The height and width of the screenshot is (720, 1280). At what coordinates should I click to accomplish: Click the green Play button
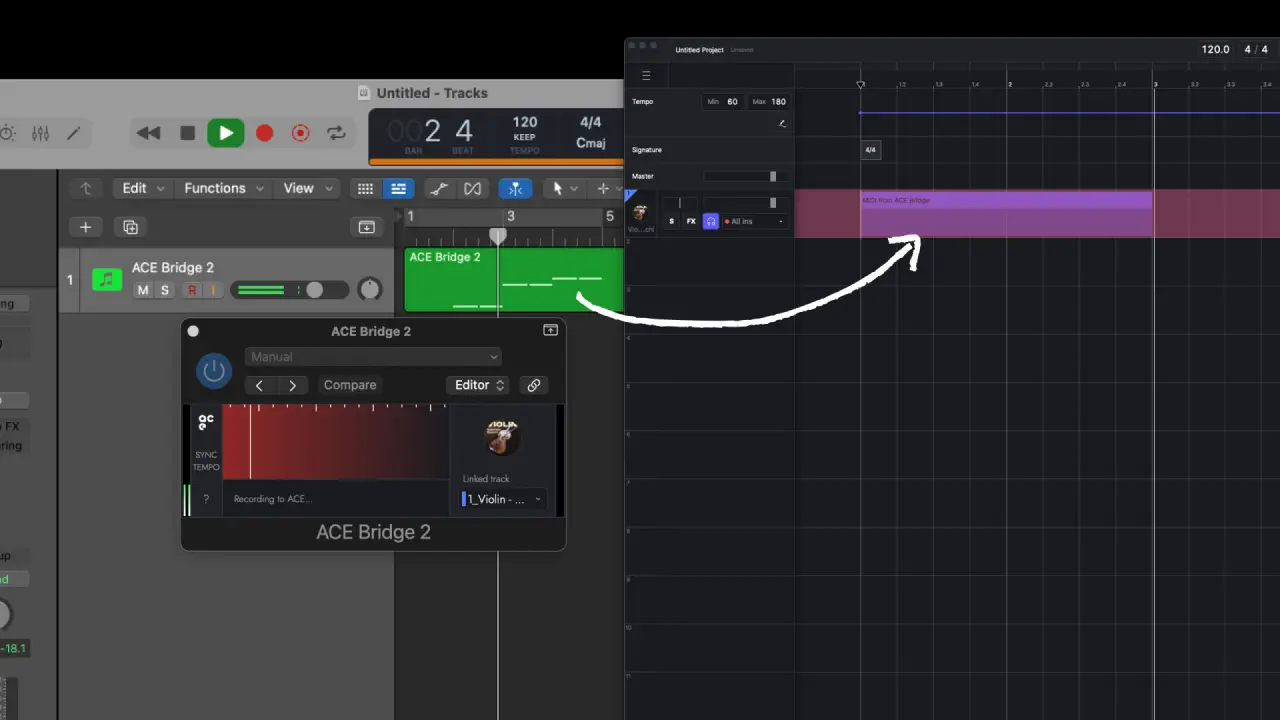226,133
